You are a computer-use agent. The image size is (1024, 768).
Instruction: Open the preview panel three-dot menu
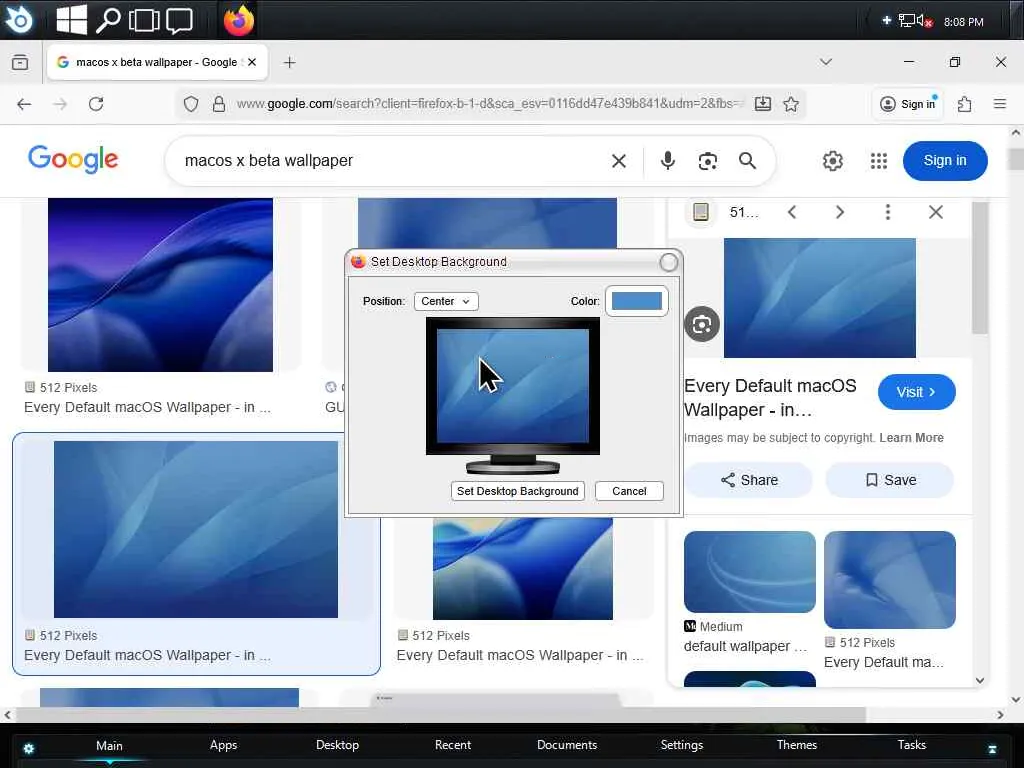tap(888, 212)
